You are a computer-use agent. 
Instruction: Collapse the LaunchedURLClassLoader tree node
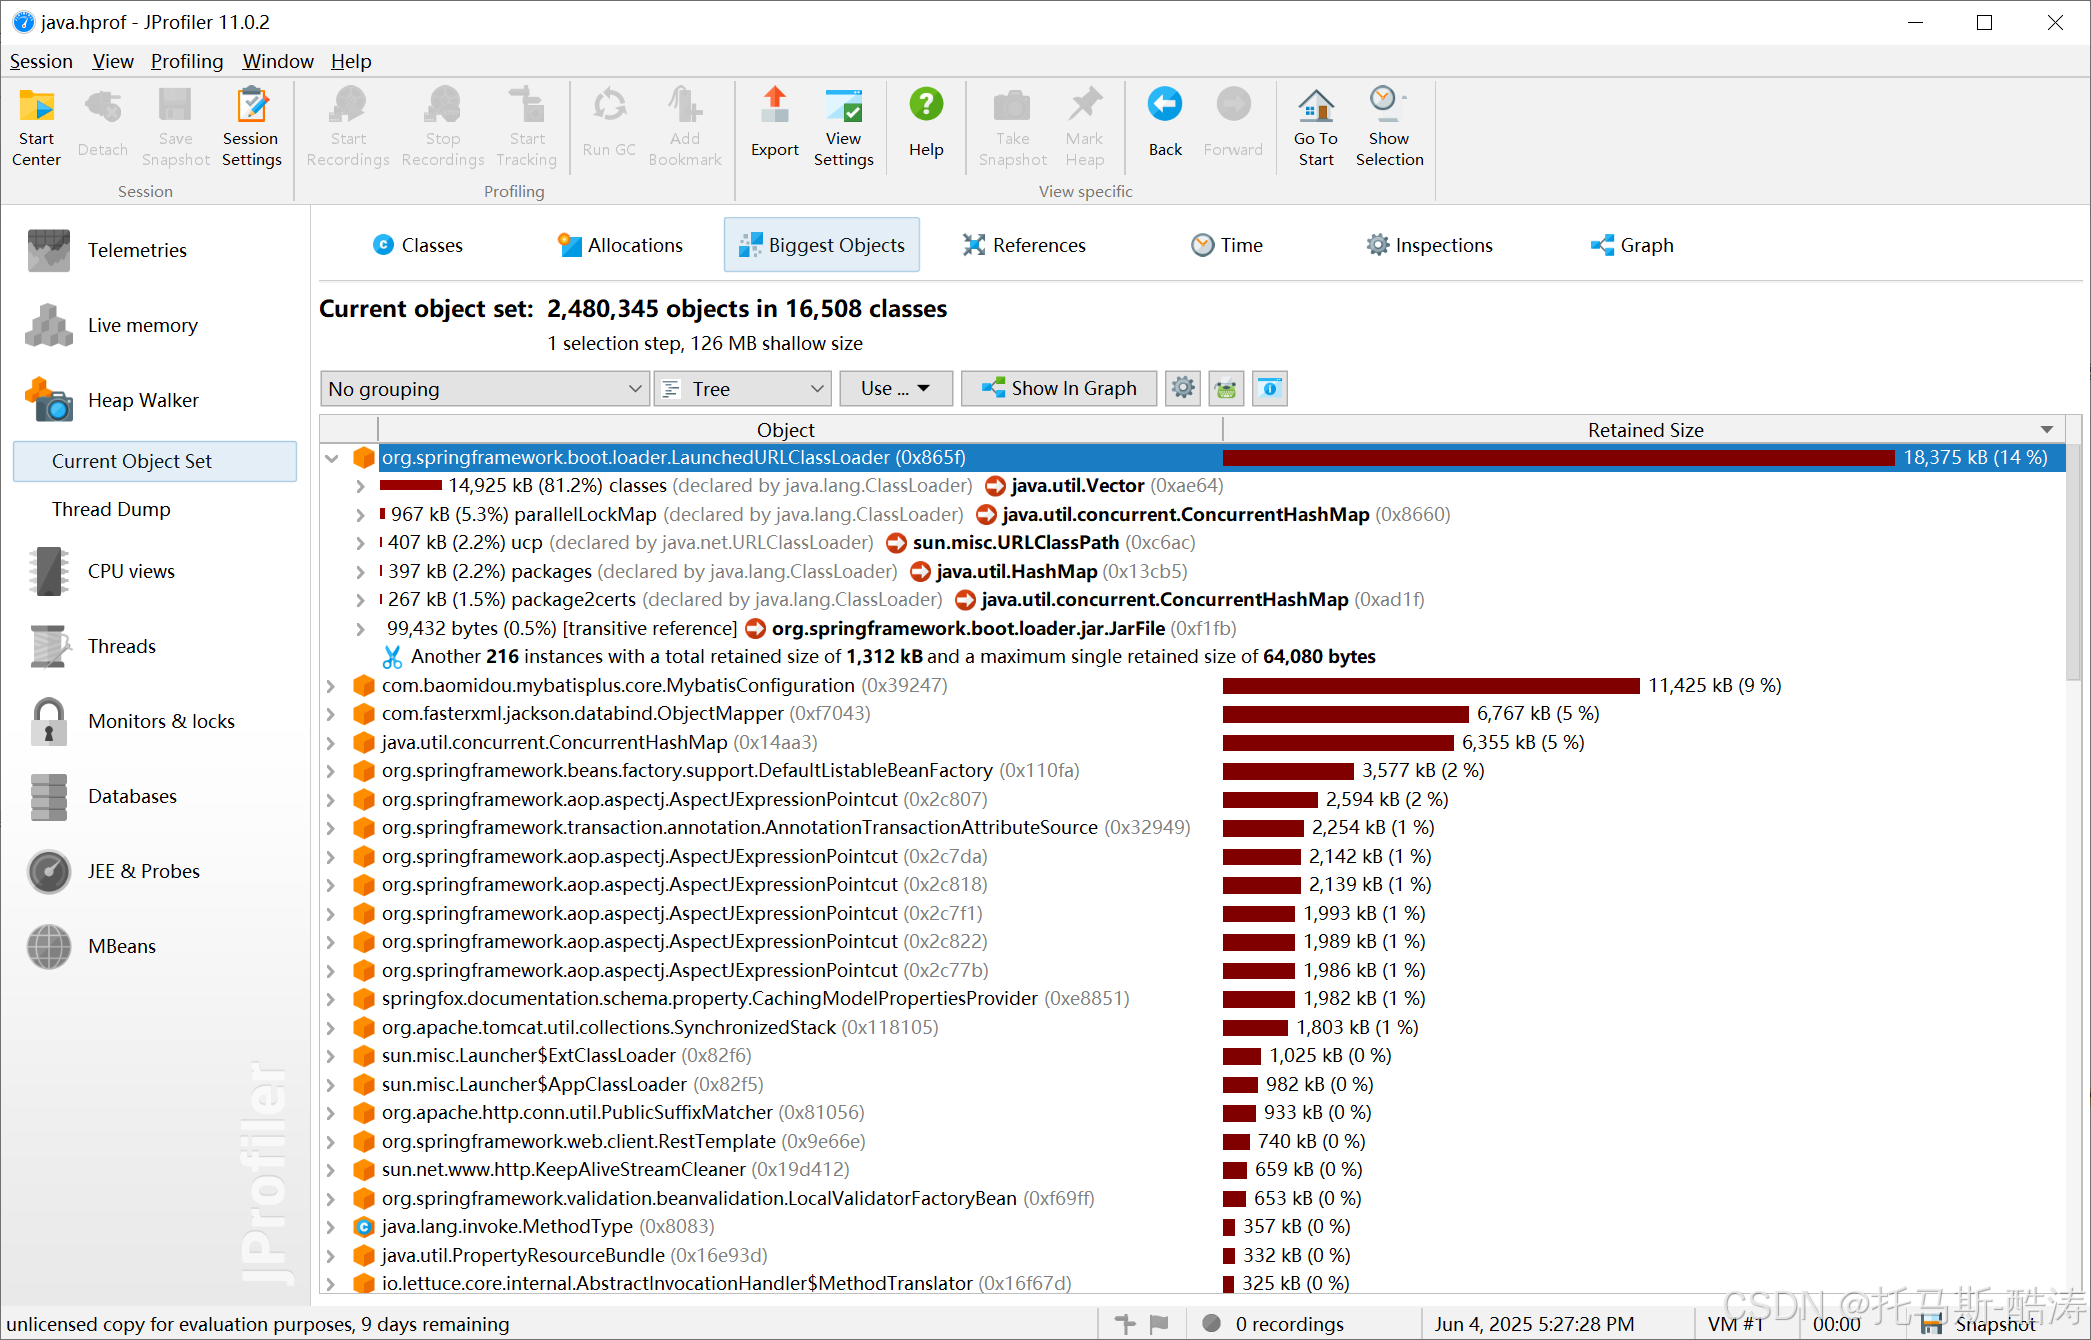point(332,458)
